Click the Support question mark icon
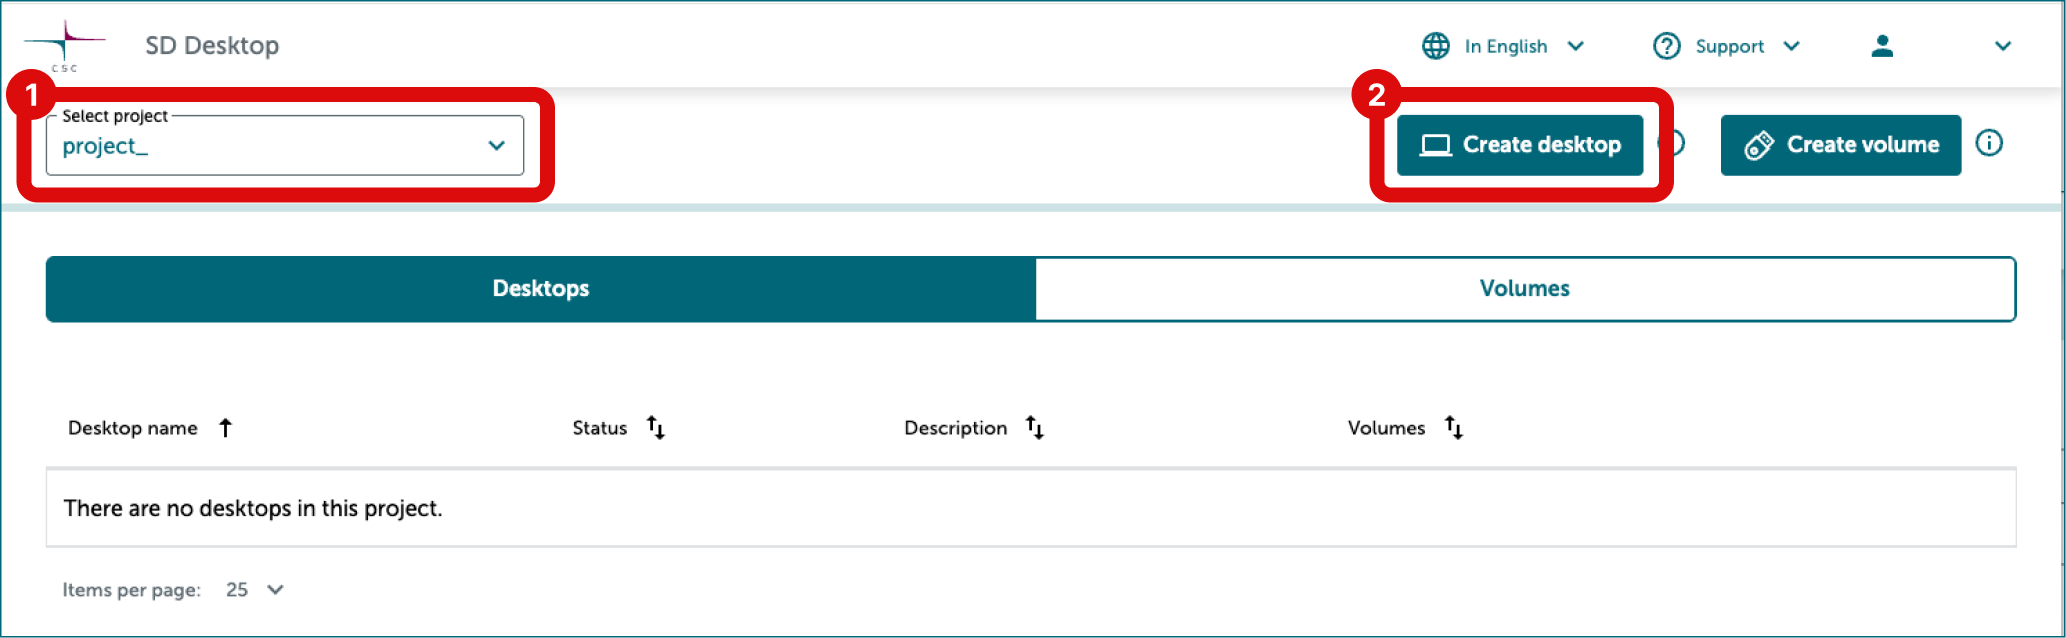Screen dimensions: 2066x638 (1666, 46)
